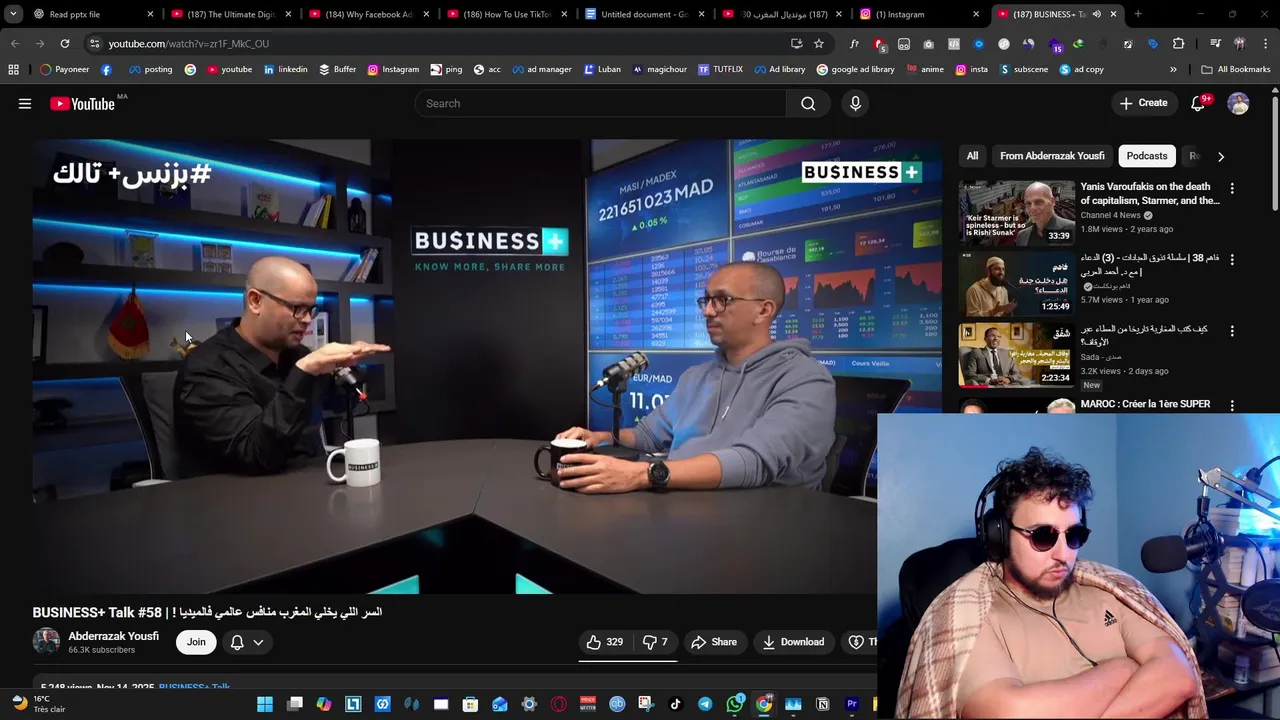Image resolution: width=1280 pixels, height=720 pixels.
Task: Open the Buffer bookmark
Action: point(337,69)
